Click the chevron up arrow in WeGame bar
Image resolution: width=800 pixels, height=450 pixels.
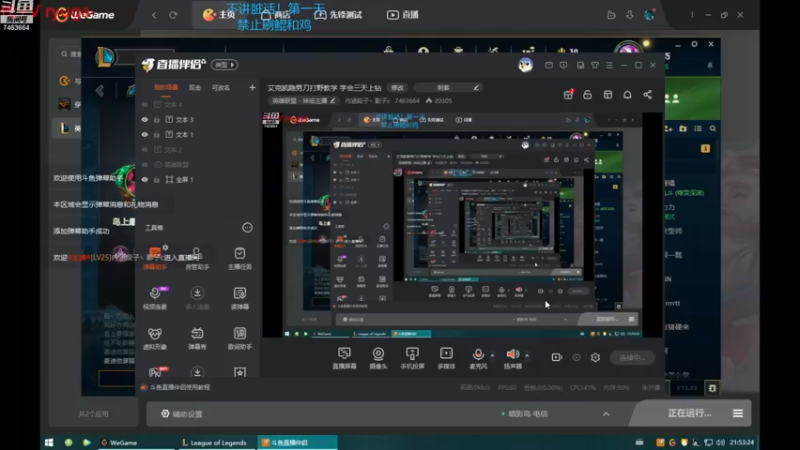tap(606, 414)
